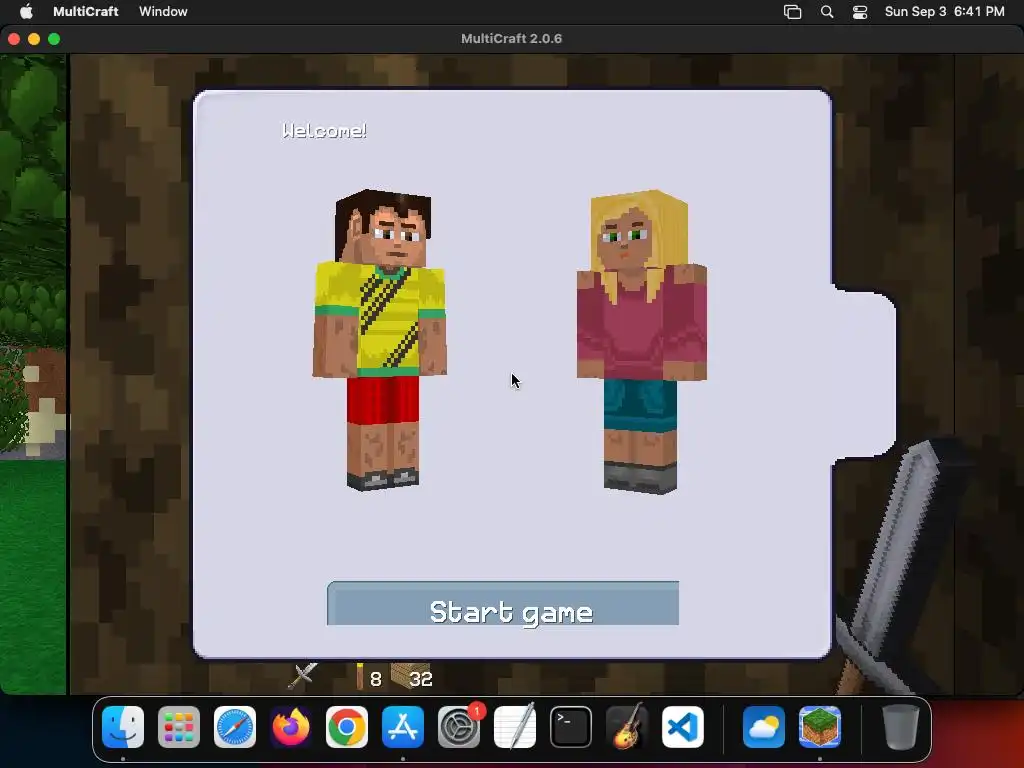The width and height of the screenshot is (1024, 768).
Task: Click the MultiCraft grass block Dock icon
Action: pyautogui.click(x=820, y=727)
